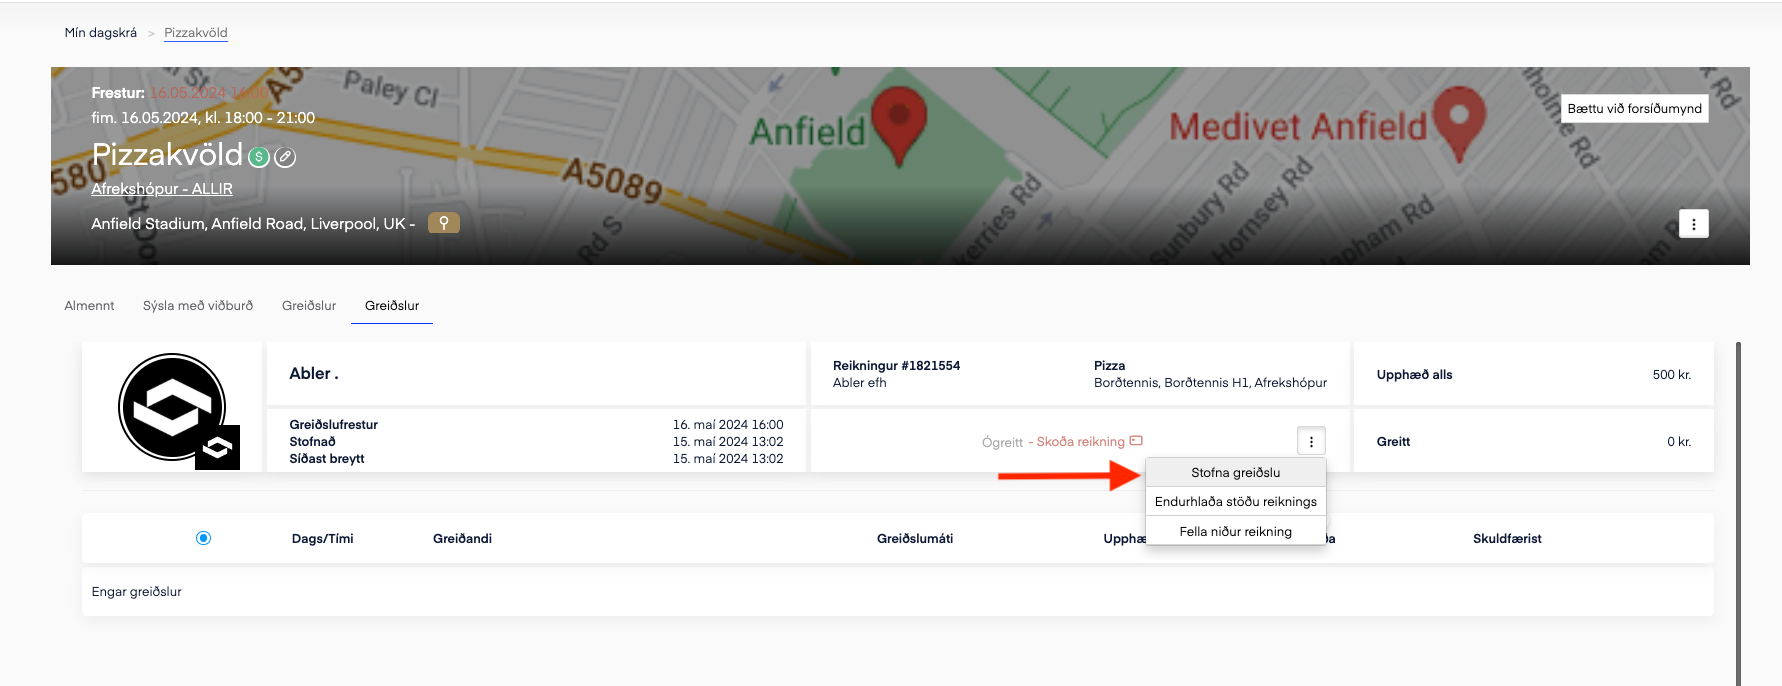1782x686 pixels.
Task: Select the active underlined Greiðslur tab
Action: pos(392,306)
